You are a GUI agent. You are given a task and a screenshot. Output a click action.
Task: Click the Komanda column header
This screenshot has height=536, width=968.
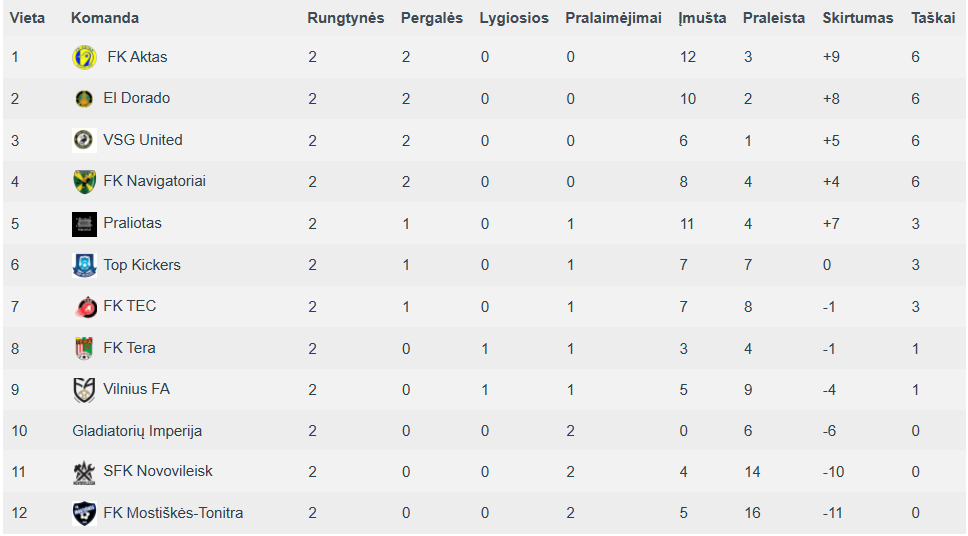point(105,18)
